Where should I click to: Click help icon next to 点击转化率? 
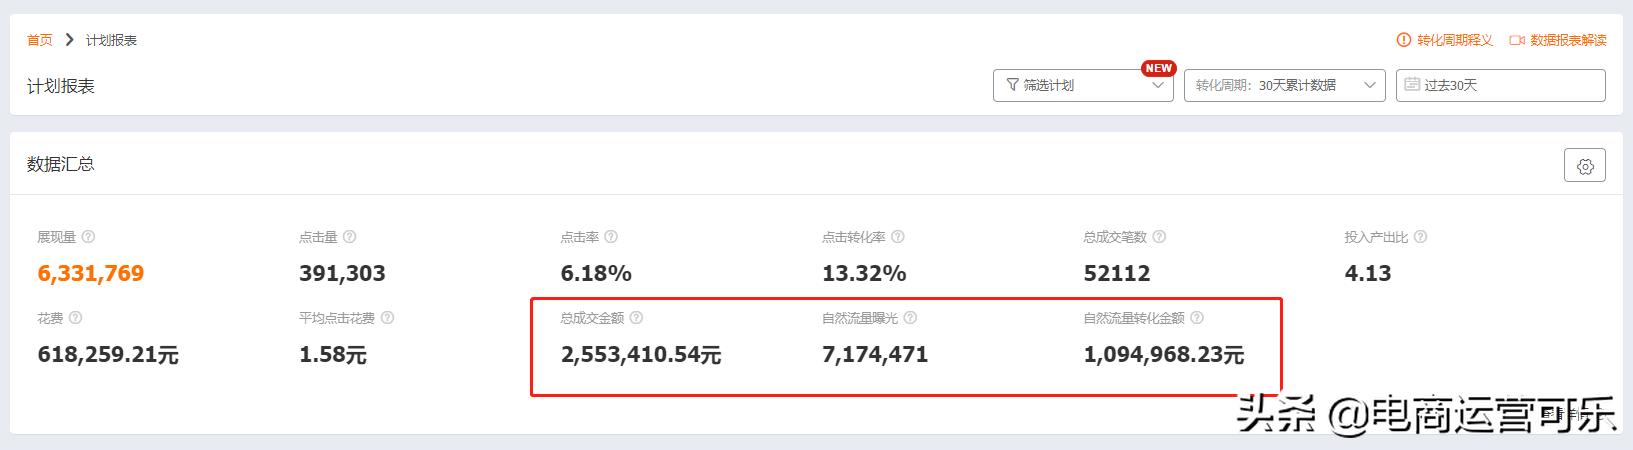pos(898,237)
